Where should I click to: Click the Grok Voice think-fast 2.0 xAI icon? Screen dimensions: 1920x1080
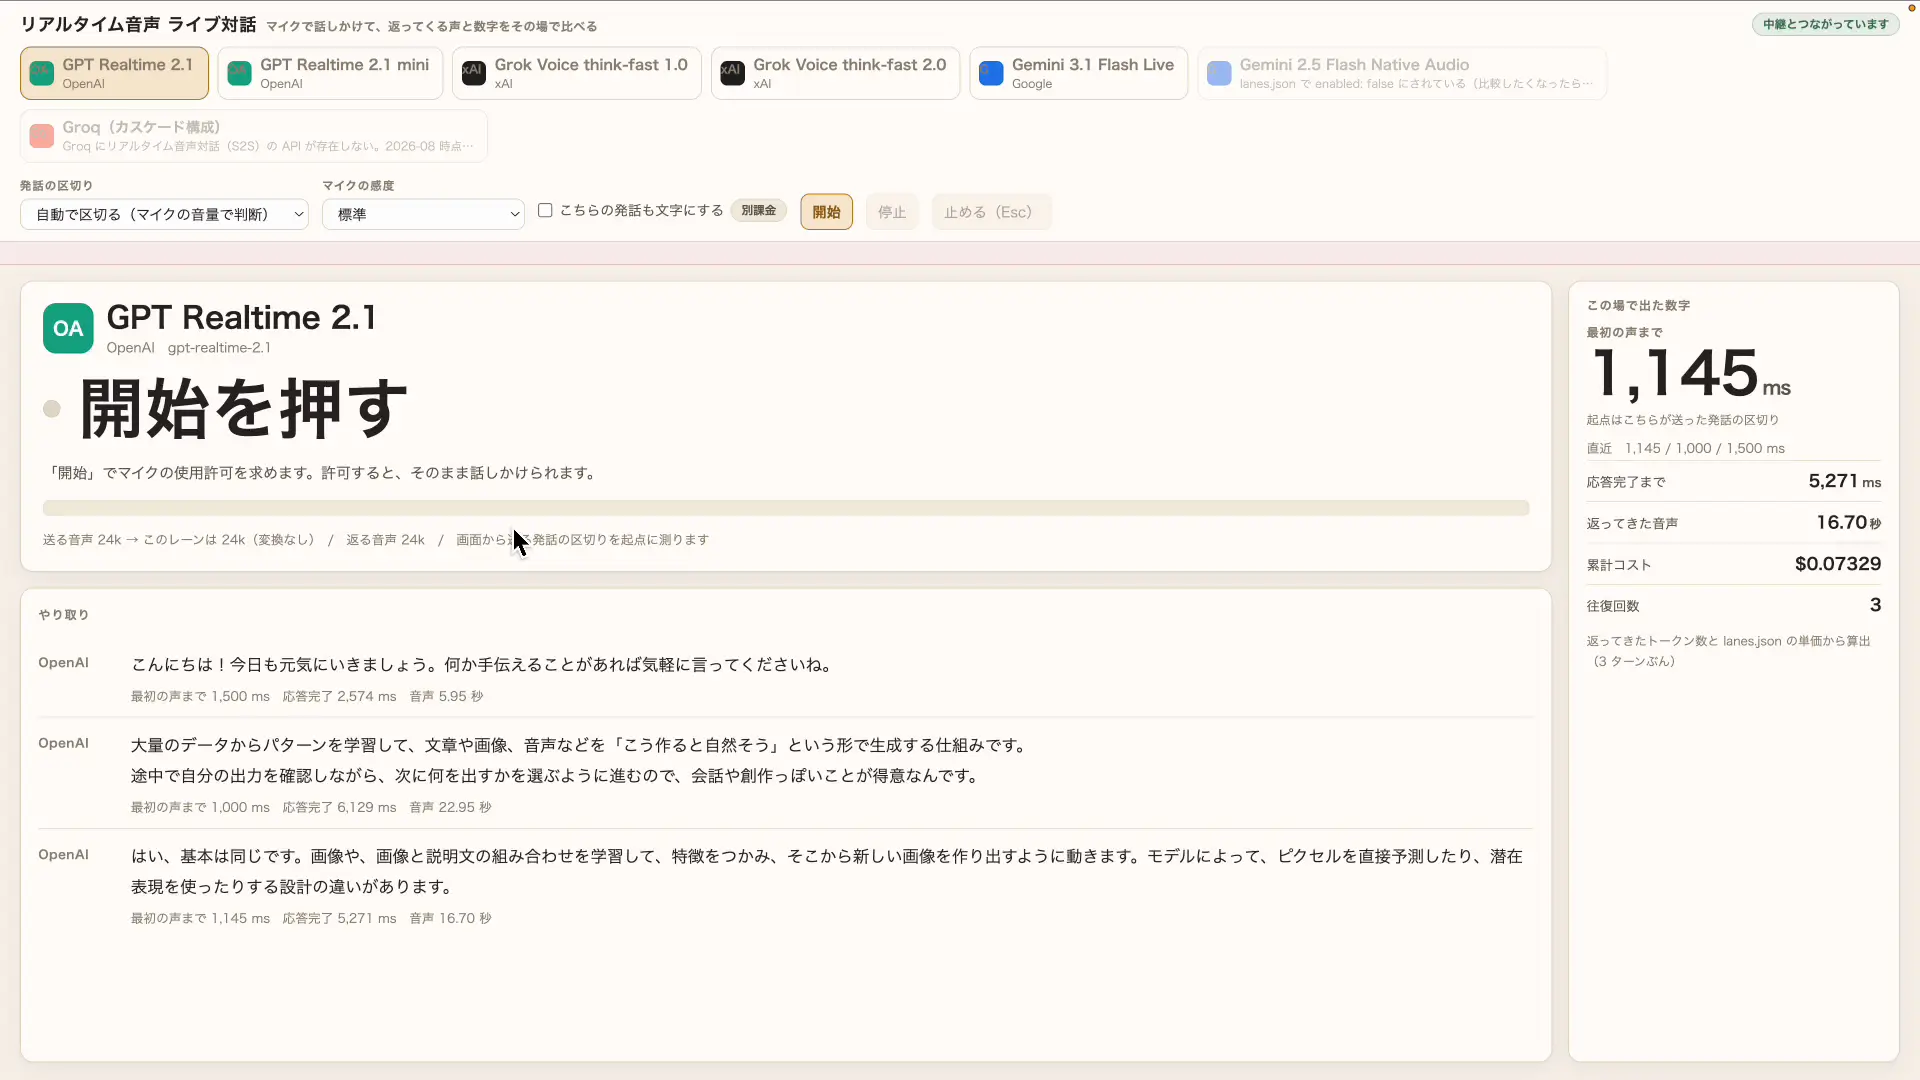732,73
